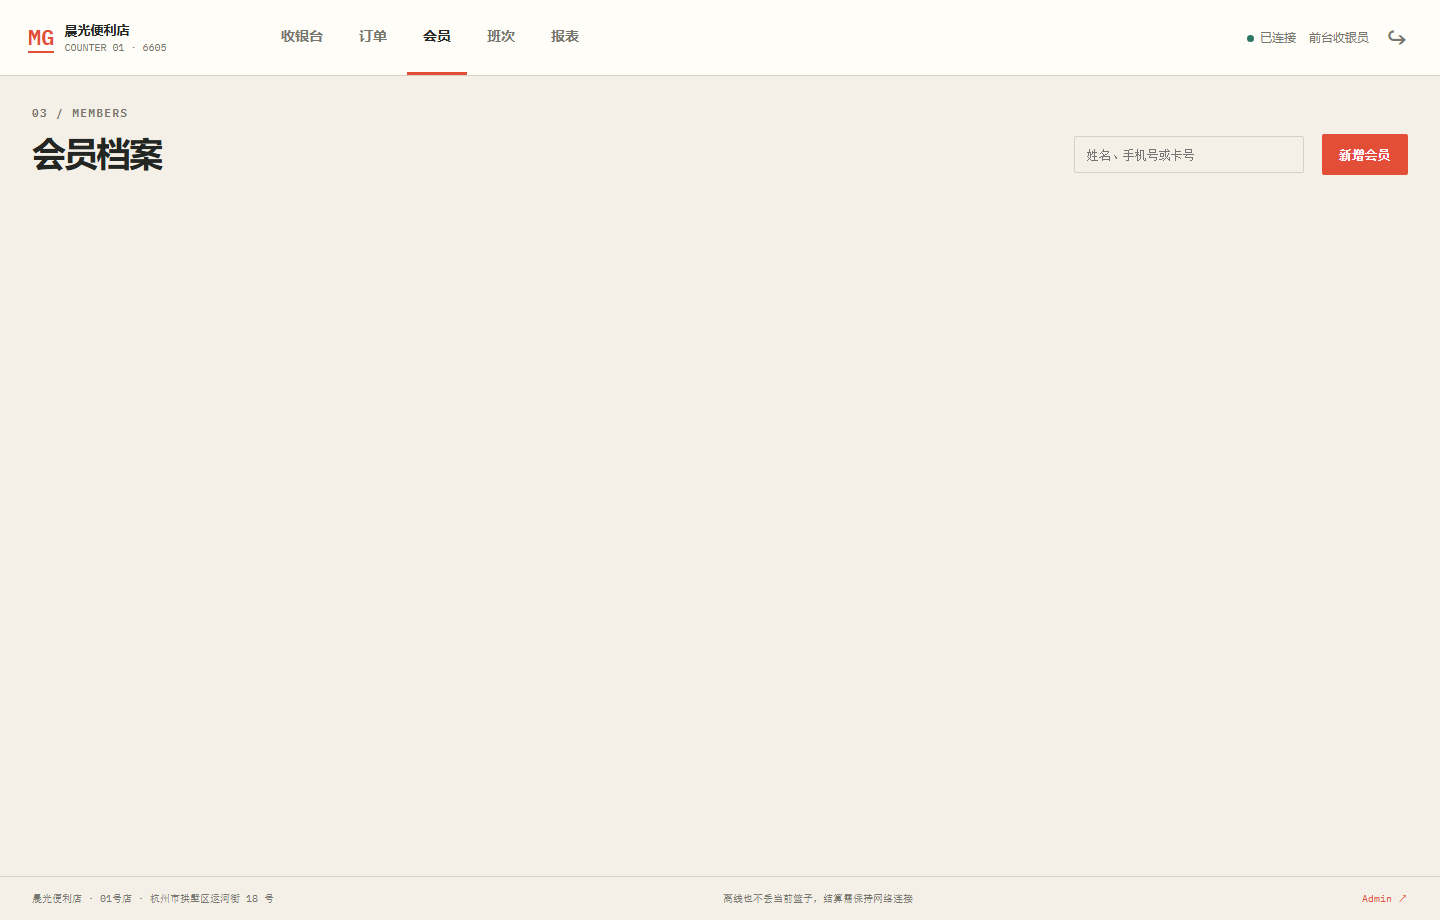Click the green connection status dot
The height and width of the screenshot is (920, 1440).
click(x=1250, y=38)
